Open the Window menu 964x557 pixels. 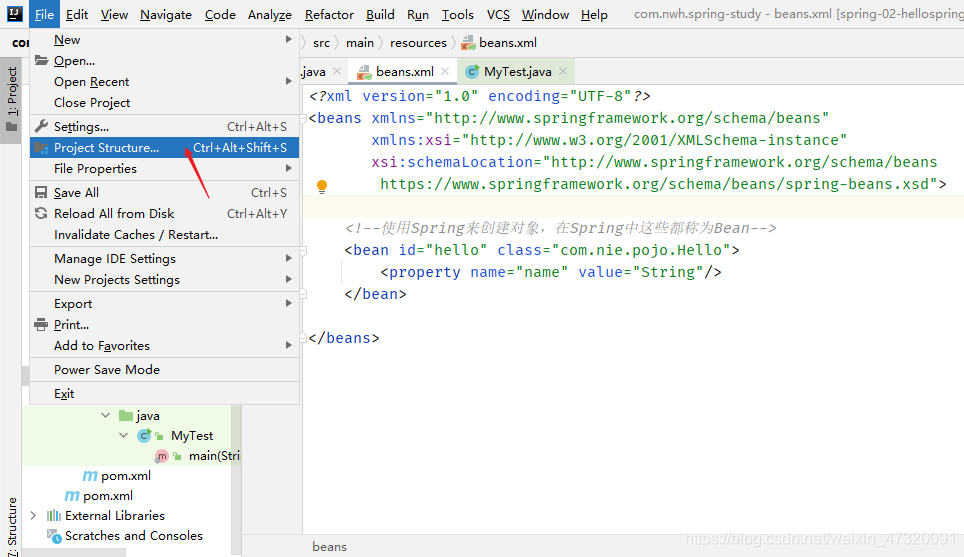tap(545, 14)
